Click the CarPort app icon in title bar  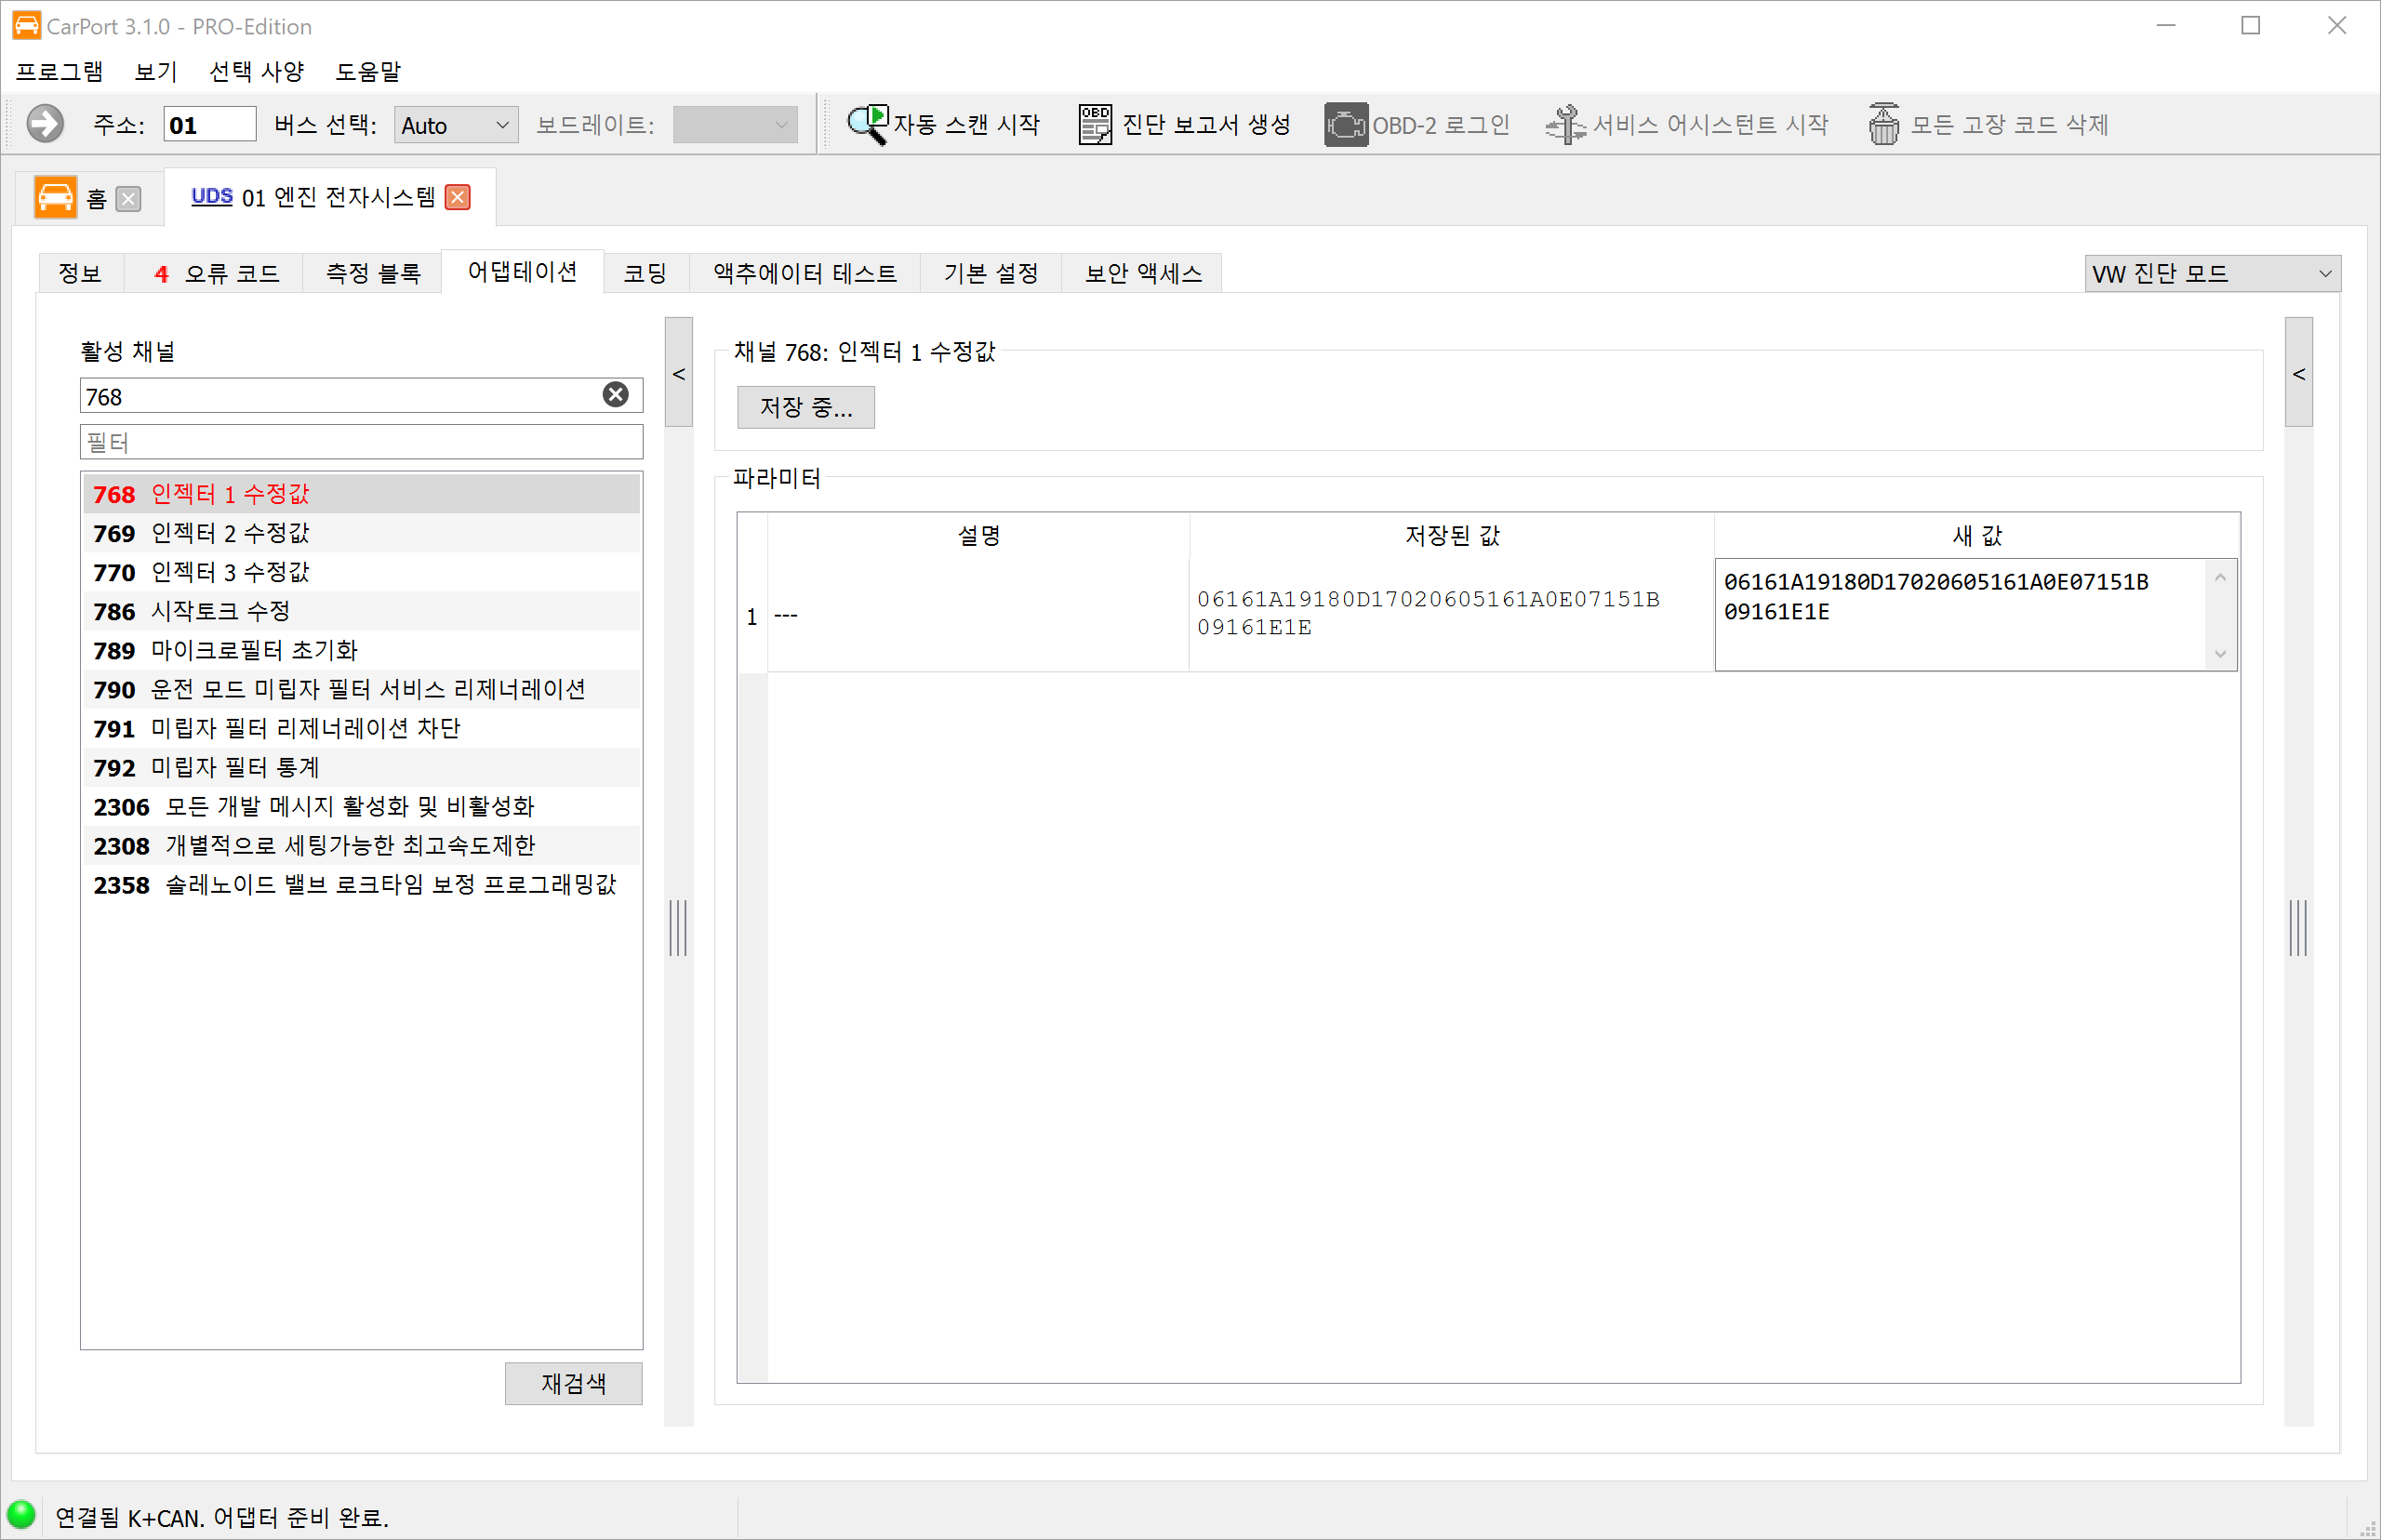(x=26, y=25)
